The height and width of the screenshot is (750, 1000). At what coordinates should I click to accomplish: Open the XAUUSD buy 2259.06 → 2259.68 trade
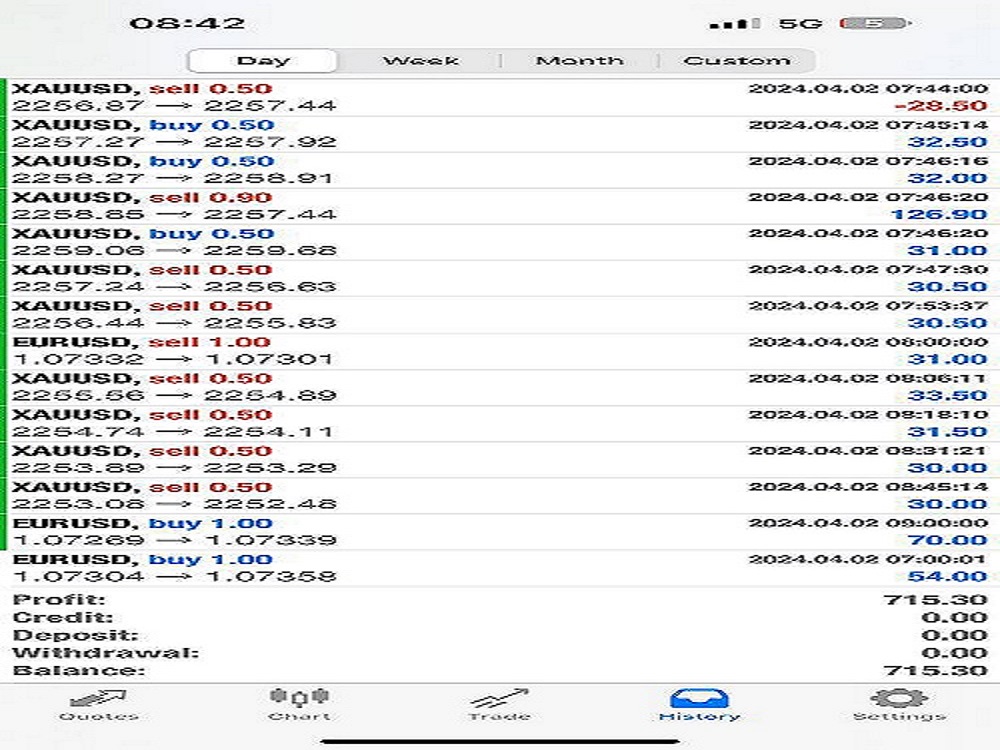500,242
